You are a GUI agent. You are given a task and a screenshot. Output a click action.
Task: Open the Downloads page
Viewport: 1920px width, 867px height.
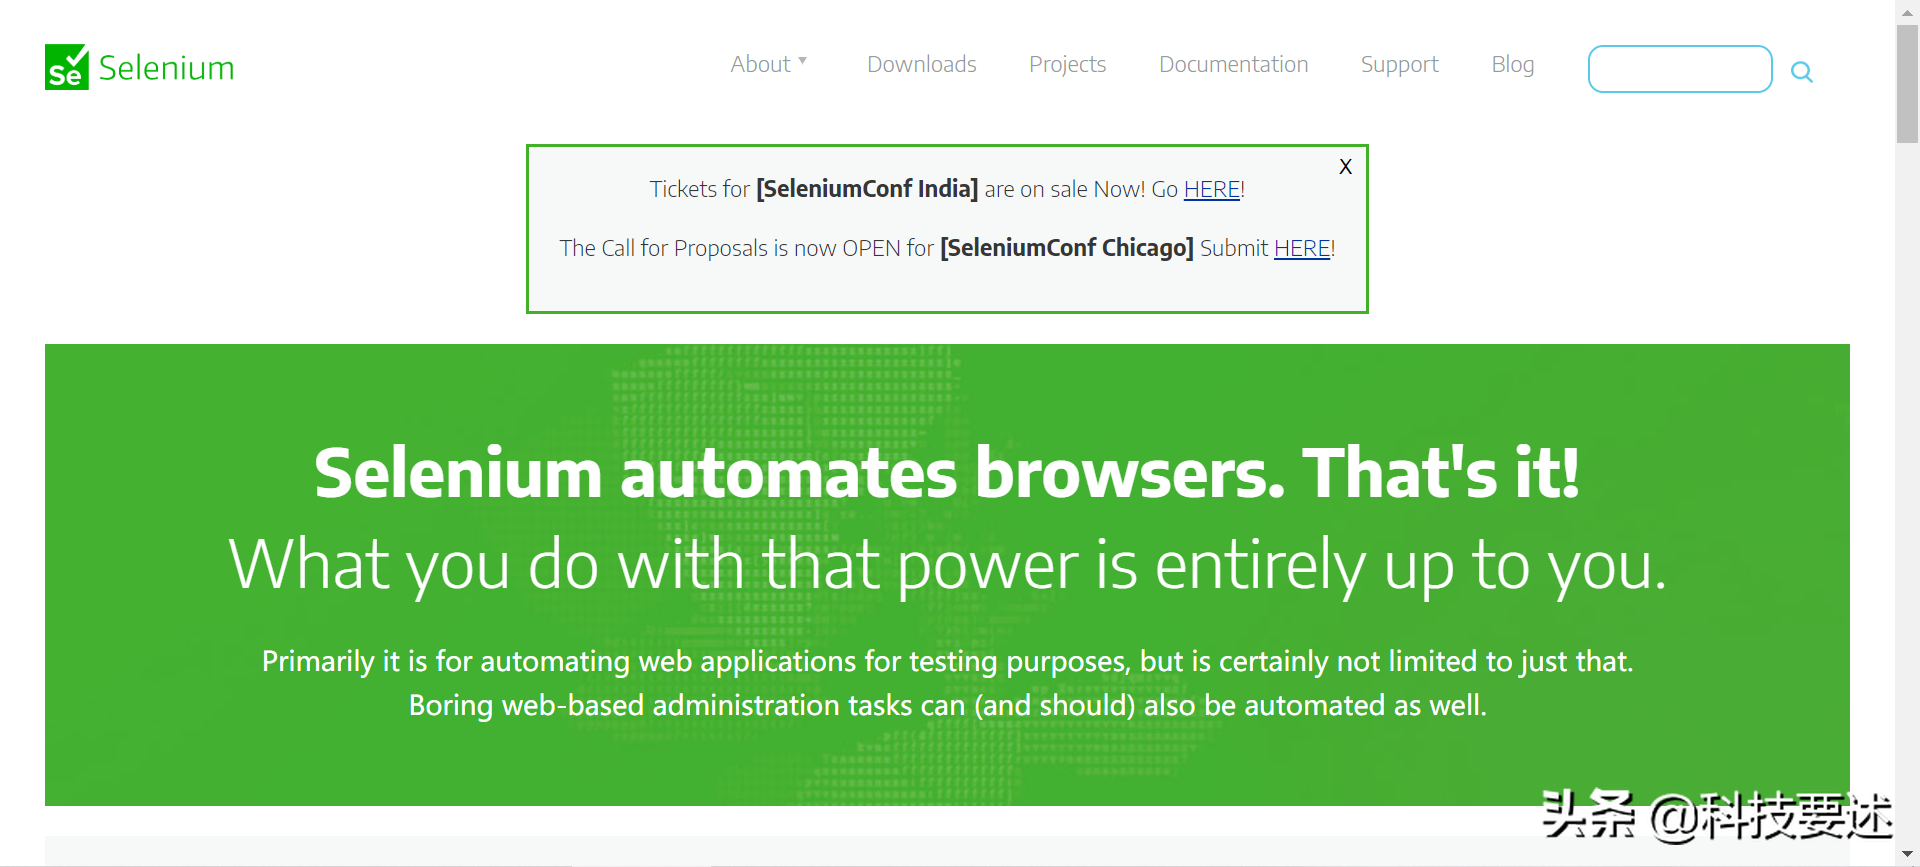(922, 64)
